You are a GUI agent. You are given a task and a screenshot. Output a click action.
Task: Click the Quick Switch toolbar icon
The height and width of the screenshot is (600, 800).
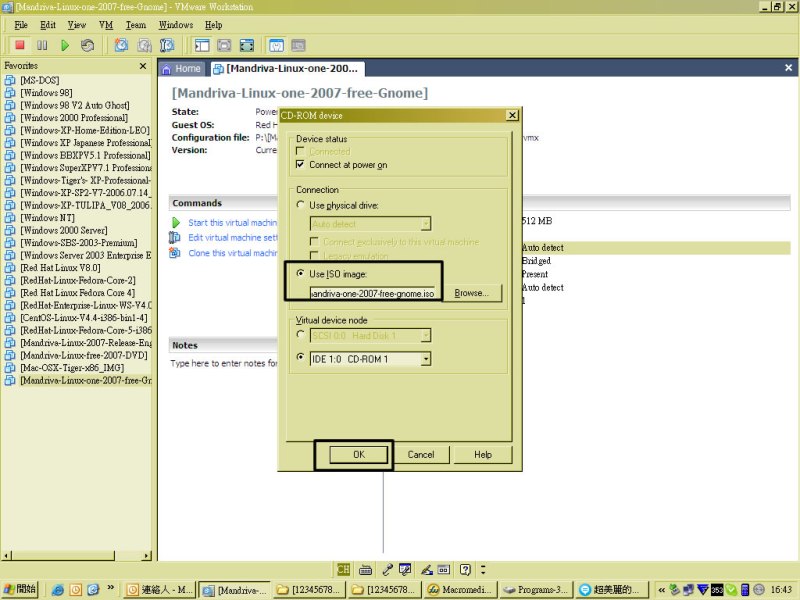224,45
